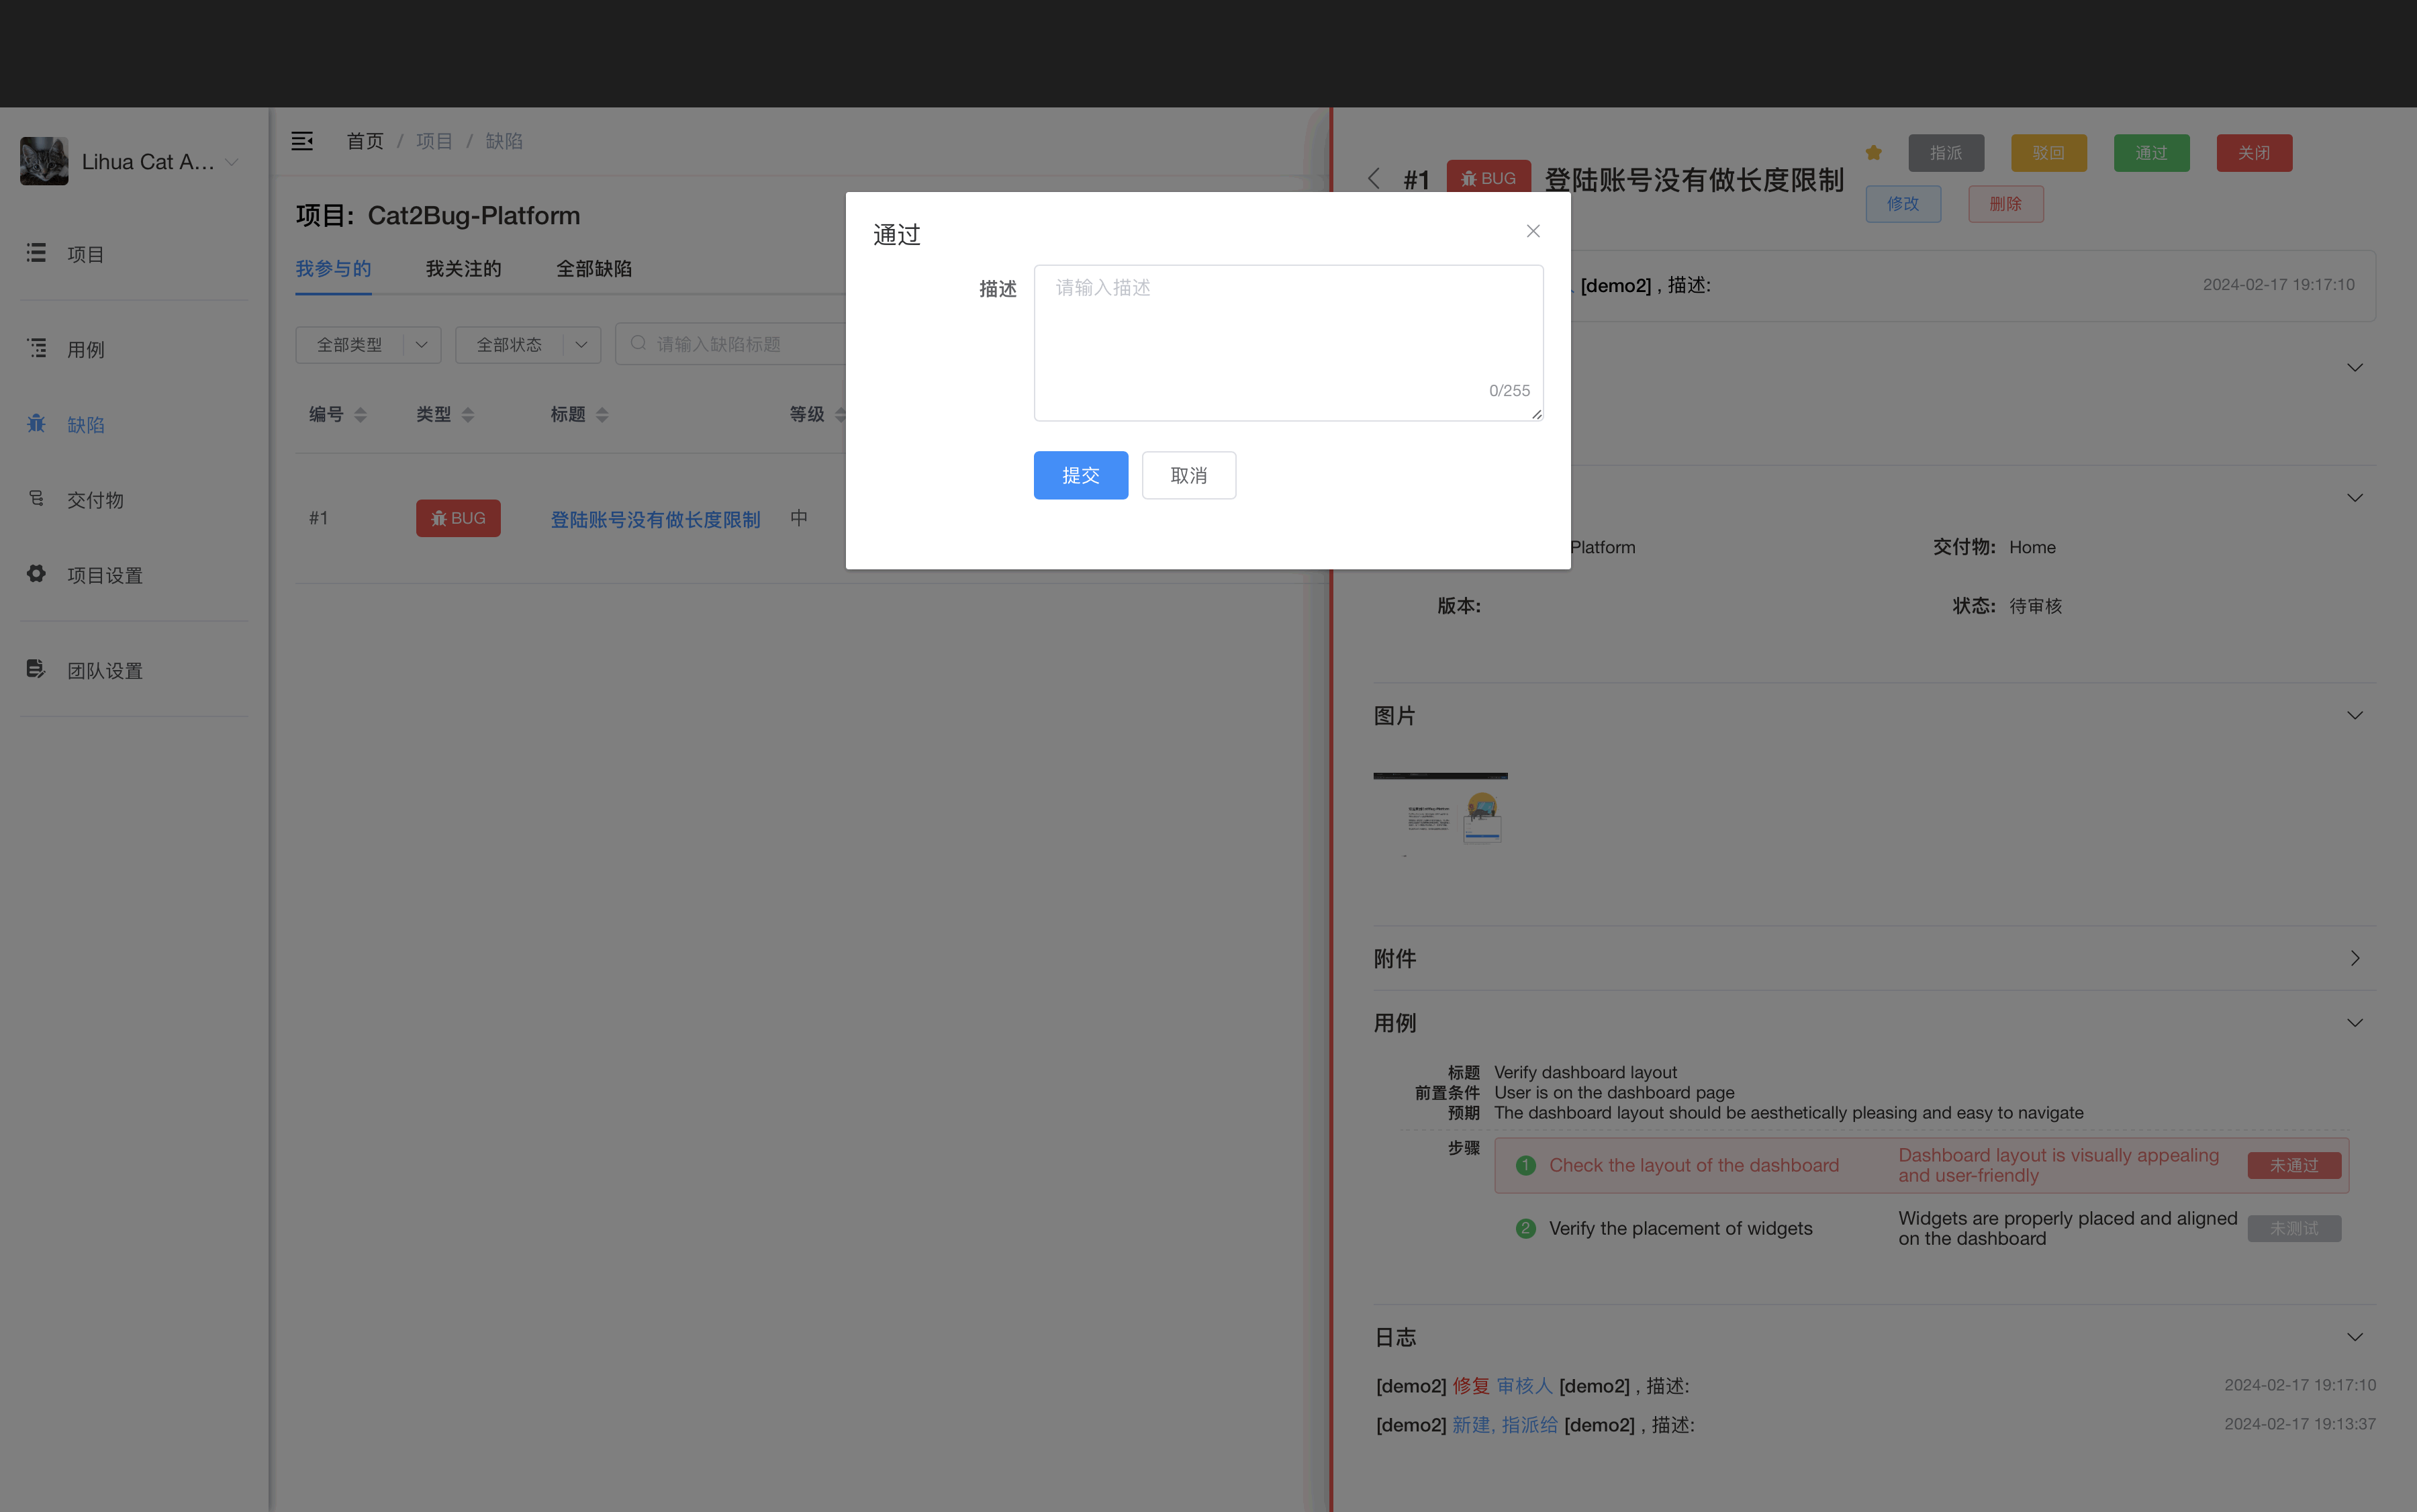Click the indented-list icon beside 用例
The image size is (2417, 1512).
tap(36, 348)
